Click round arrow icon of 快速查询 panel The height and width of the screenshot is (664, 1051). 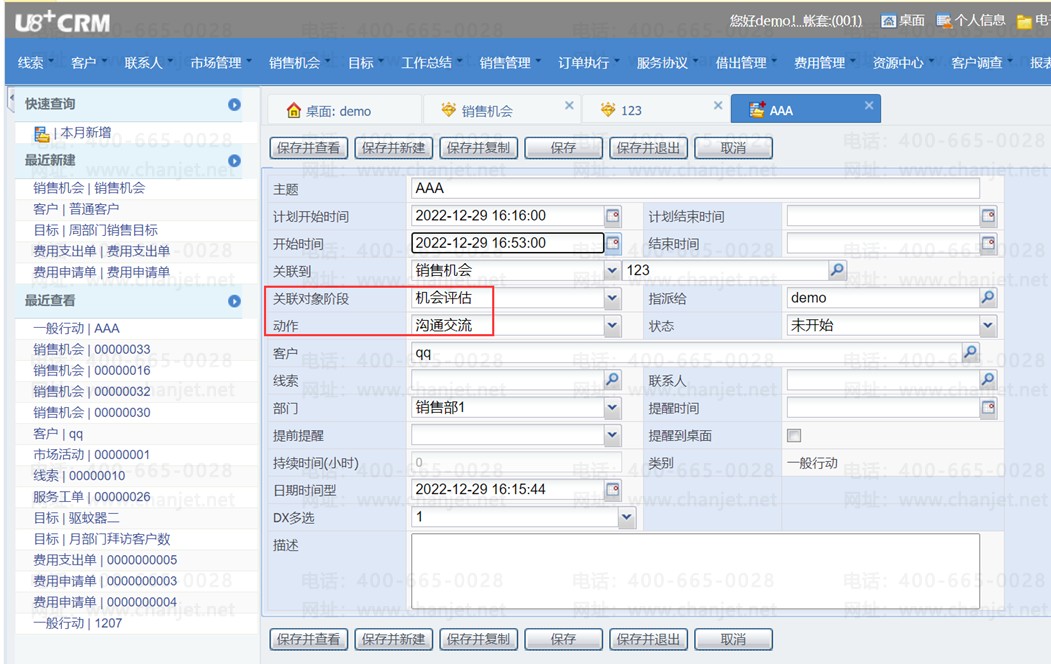tap(234, 105)
